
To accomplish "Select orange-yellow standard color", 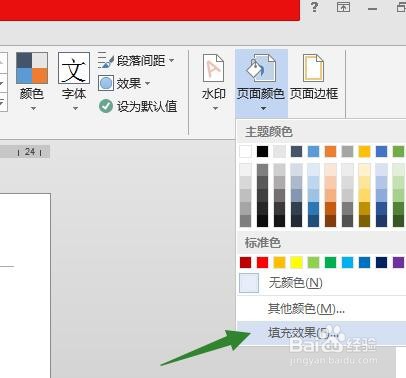I will point(279,262).
